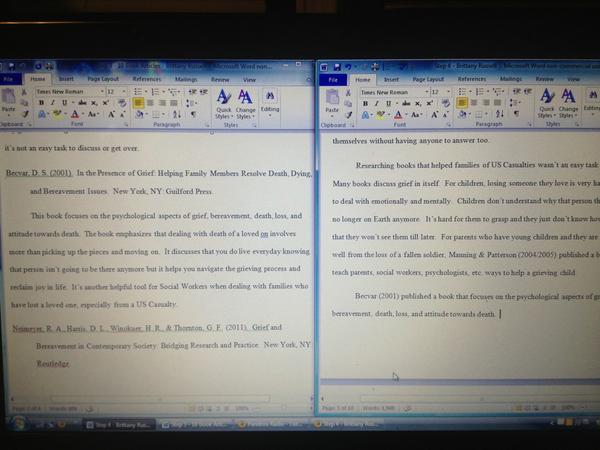Click Decrease Indent in the left window
The image size is (600, 450).
pos(192,91)
